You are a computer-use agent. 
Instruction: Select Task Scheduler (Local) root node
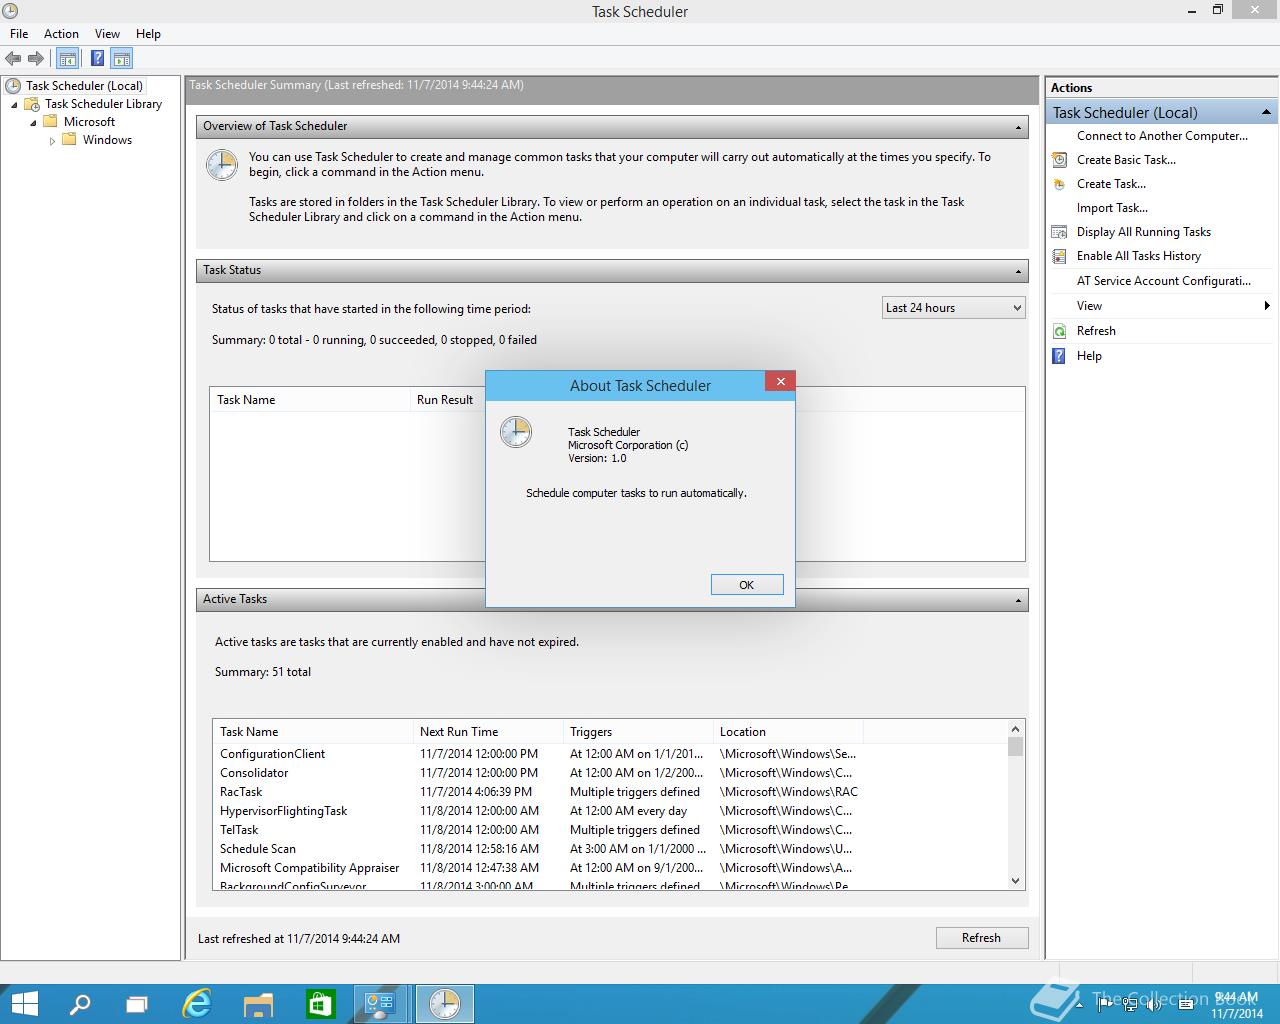click(x=84, y=86)
